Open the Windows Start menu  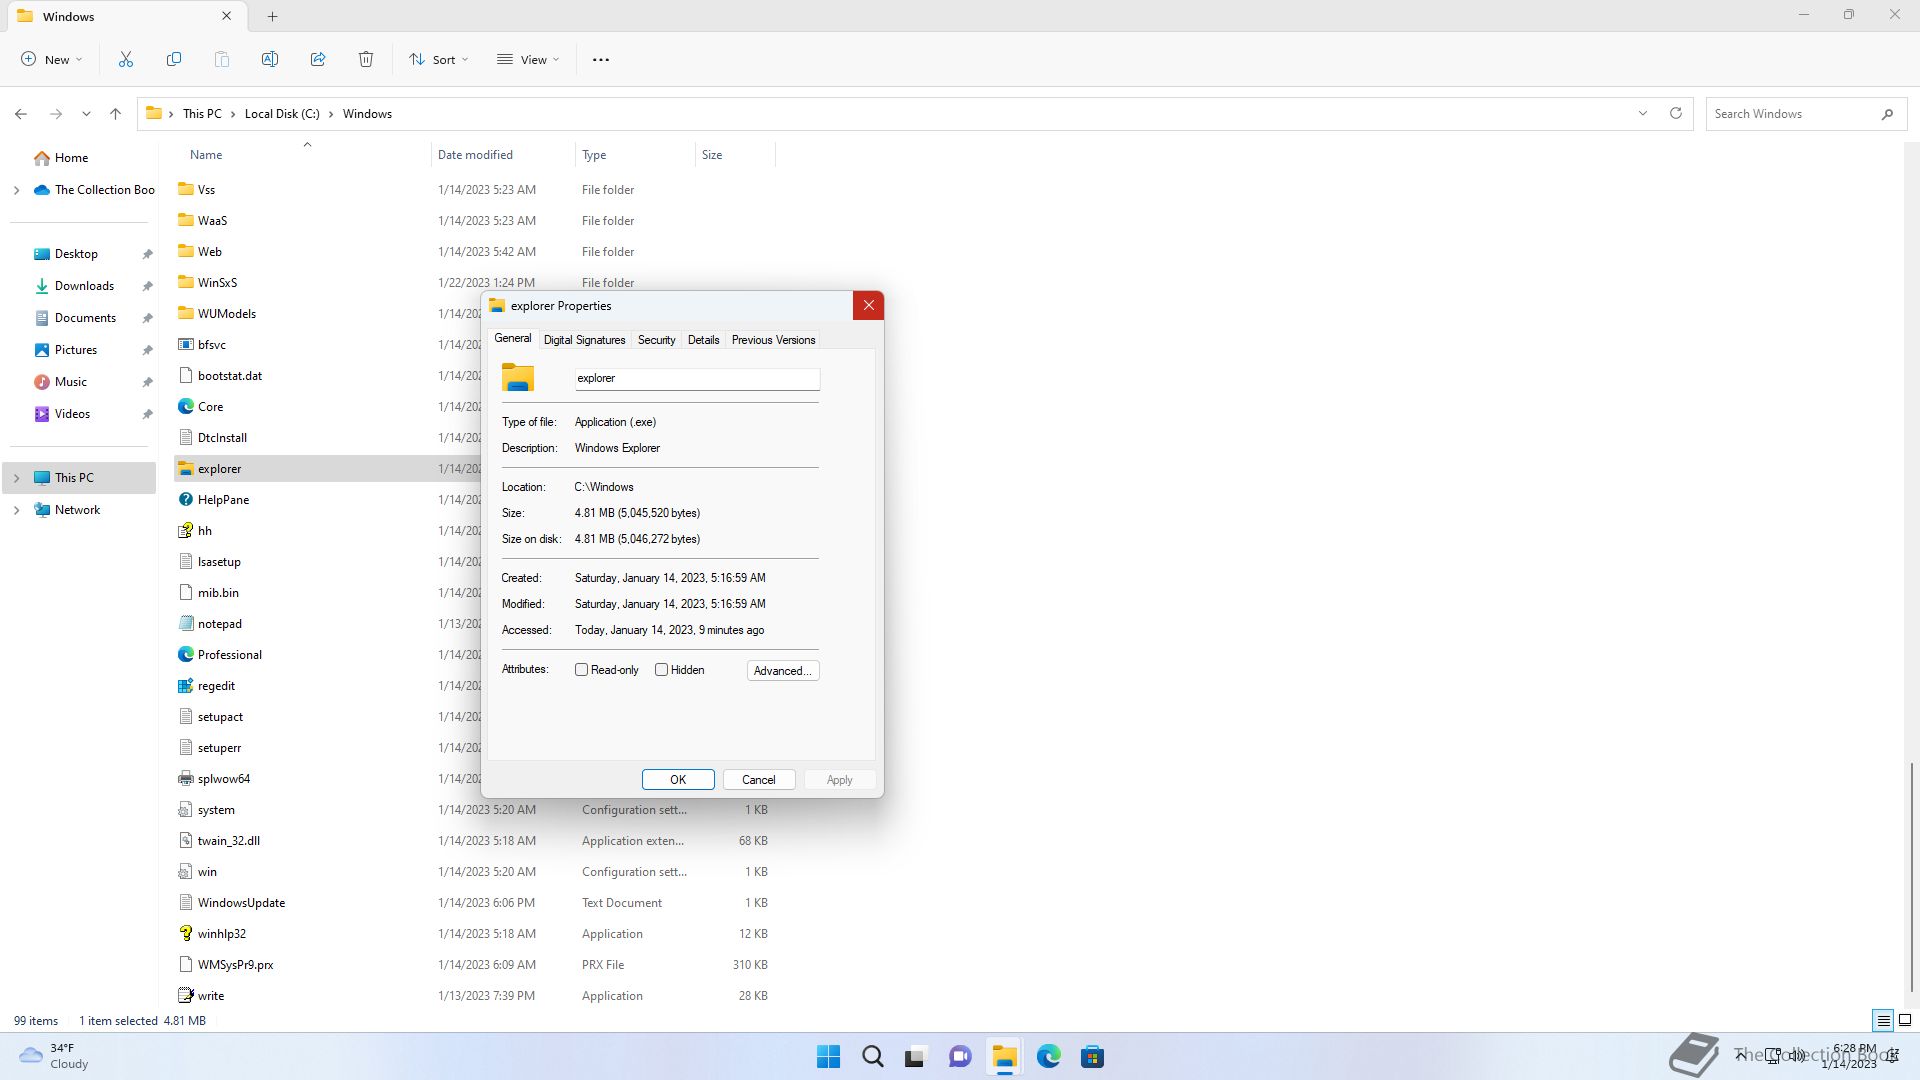click(x=829, y=1057)
